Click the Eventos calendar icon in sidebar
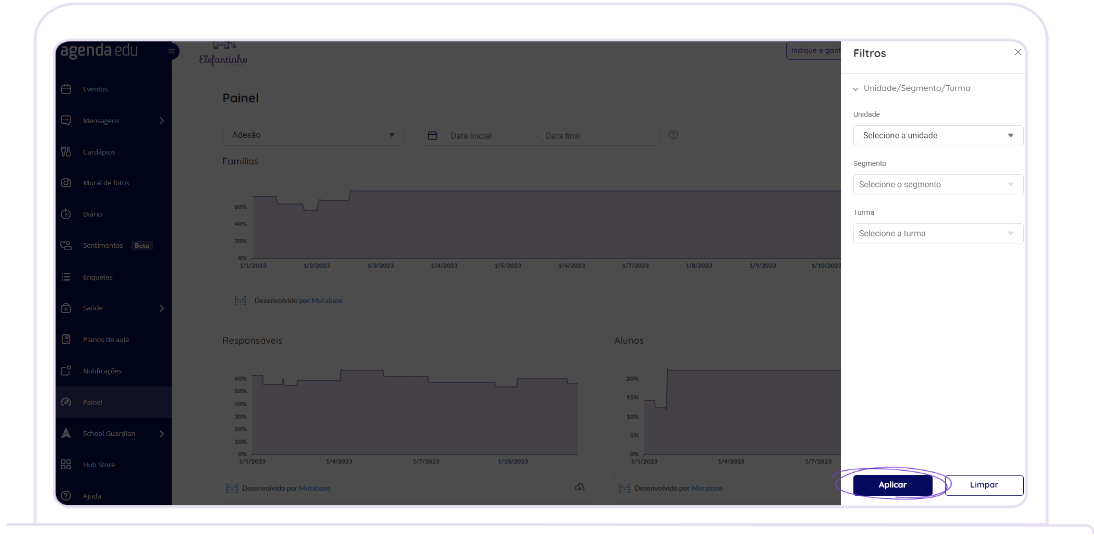The image size is (1094, 546). tap(66, 89)
